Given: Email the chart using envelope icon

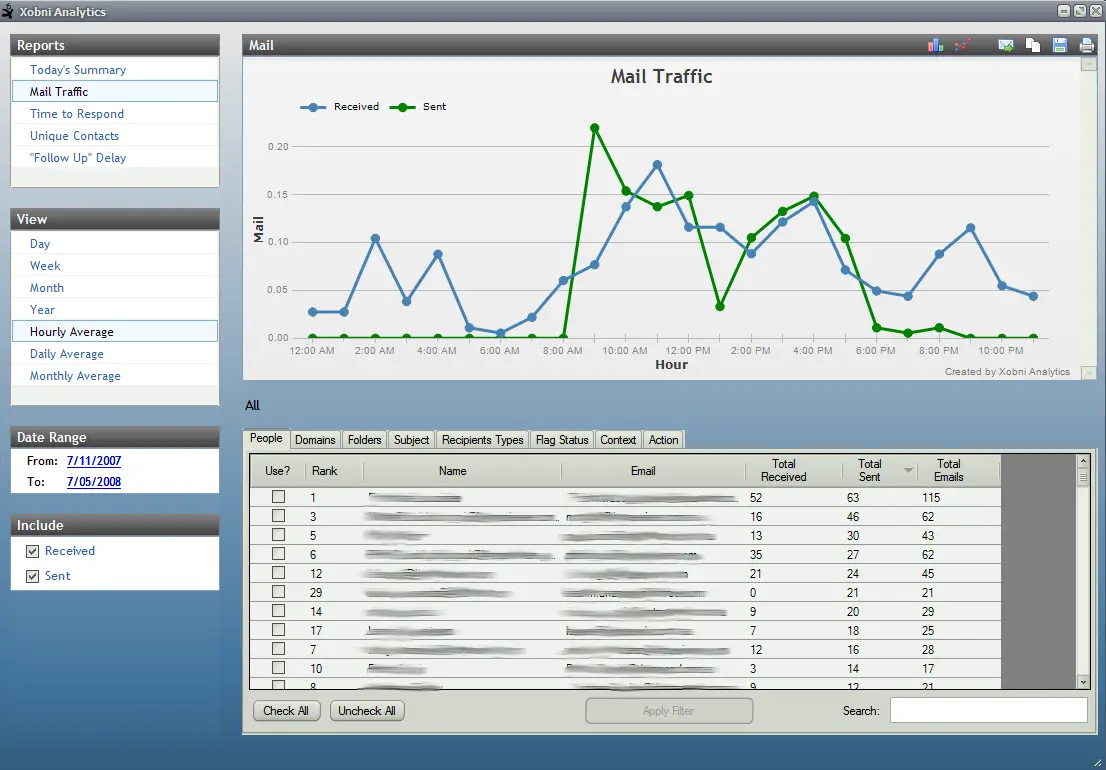Looking at the screenshot, I should pyautogui.click(x=1006, y=45).
